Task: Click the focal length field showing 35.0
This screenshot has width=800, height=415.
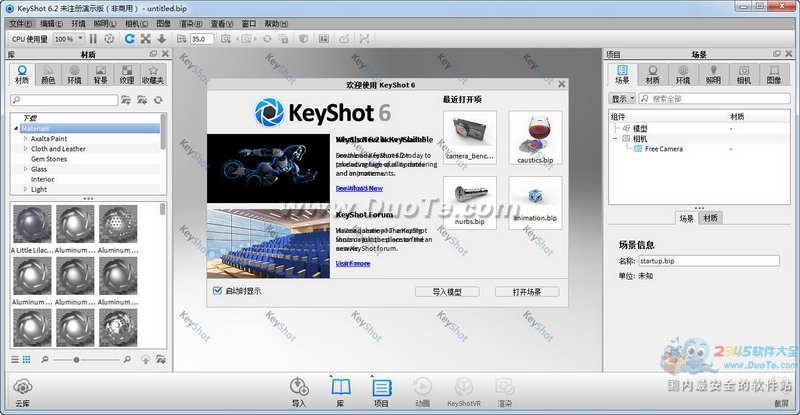Action: [x=202, y=39]
